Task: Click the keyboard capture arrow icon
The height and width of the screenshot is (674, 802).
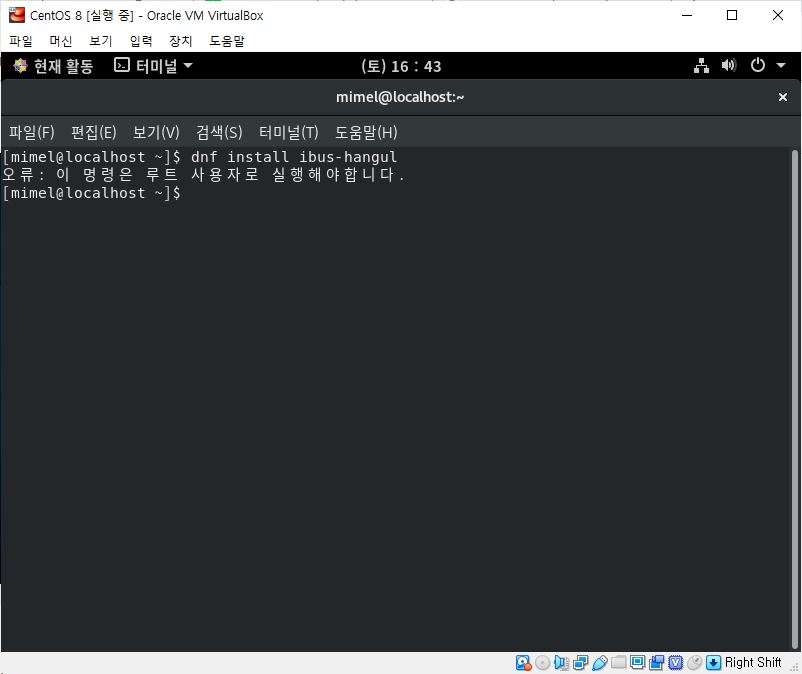Action: (713, 663)
